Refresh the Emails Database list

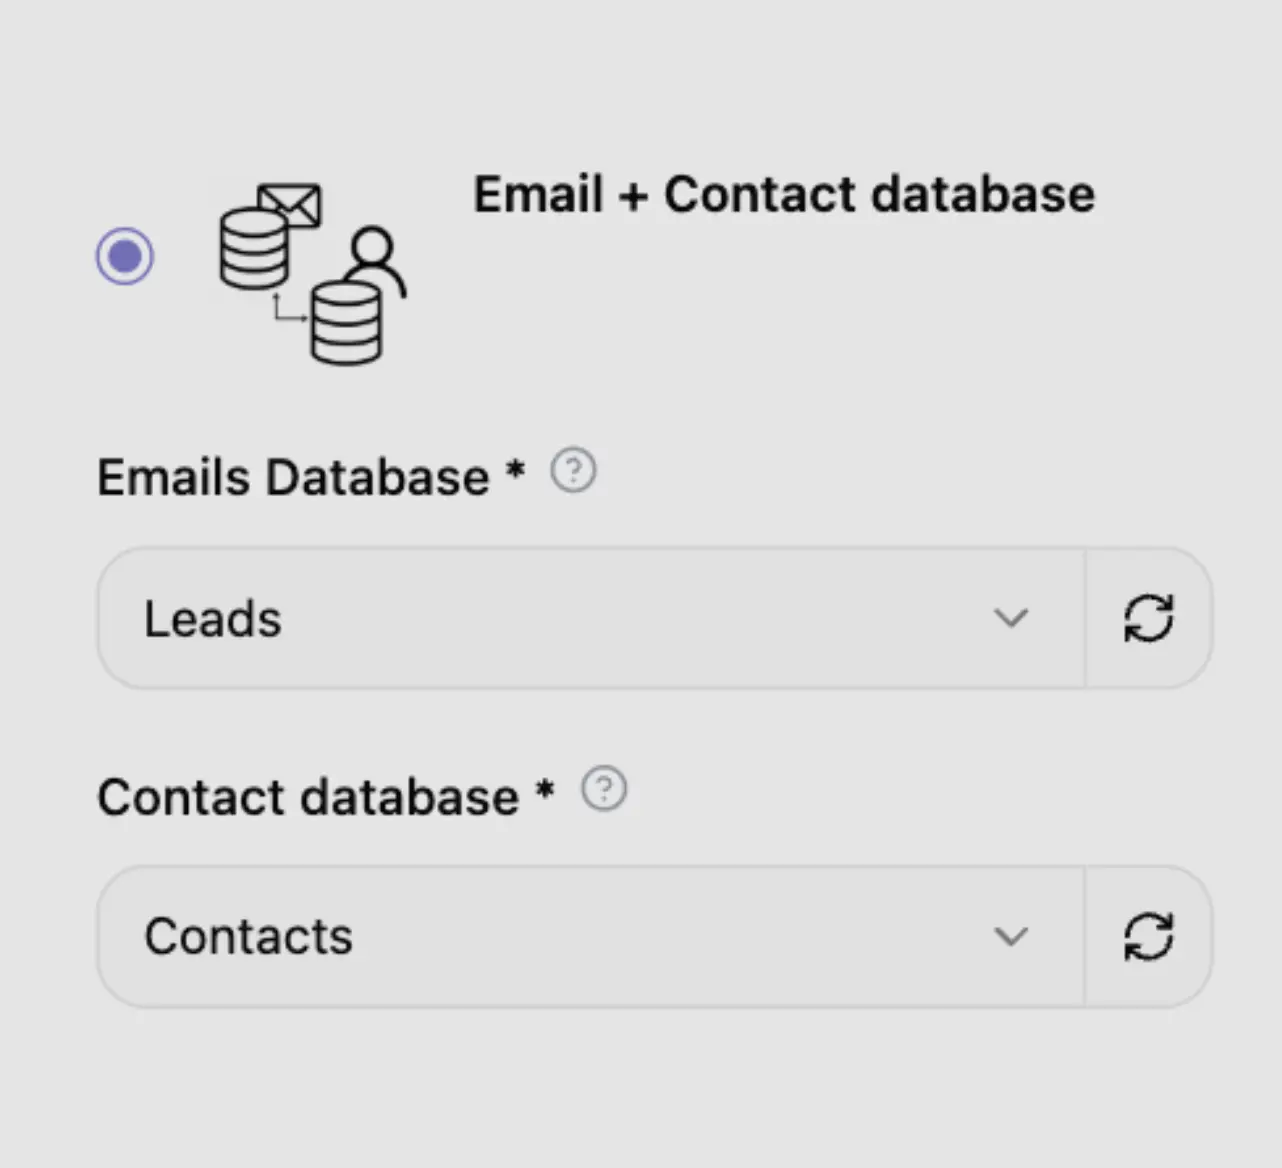[x=1148, y=618]
